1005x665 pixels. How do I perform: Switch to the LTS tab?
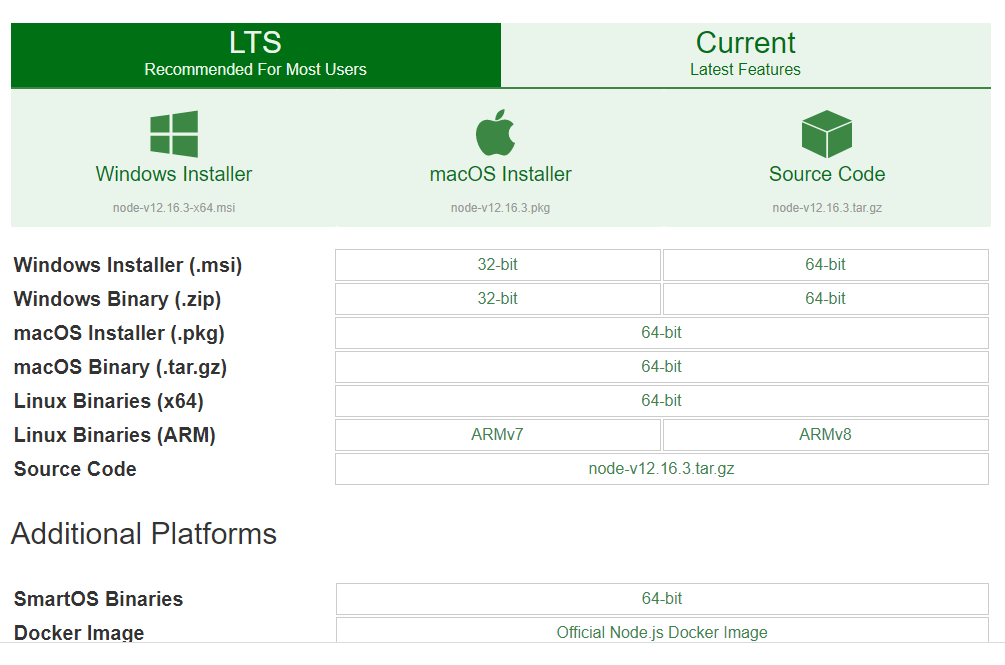(256, 55)
